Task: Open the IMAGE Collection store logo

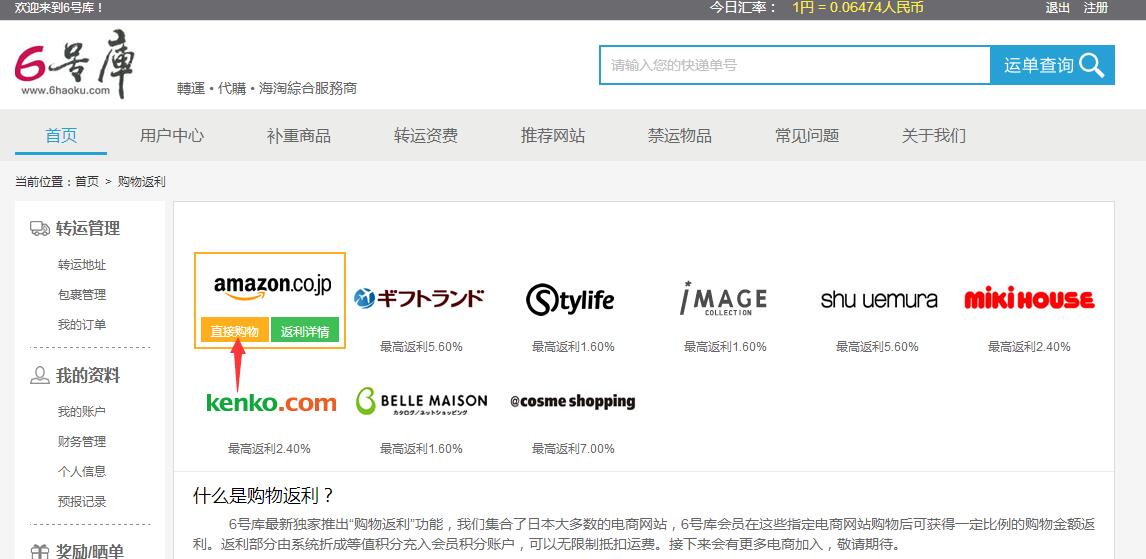Action: tap(723, 298)
